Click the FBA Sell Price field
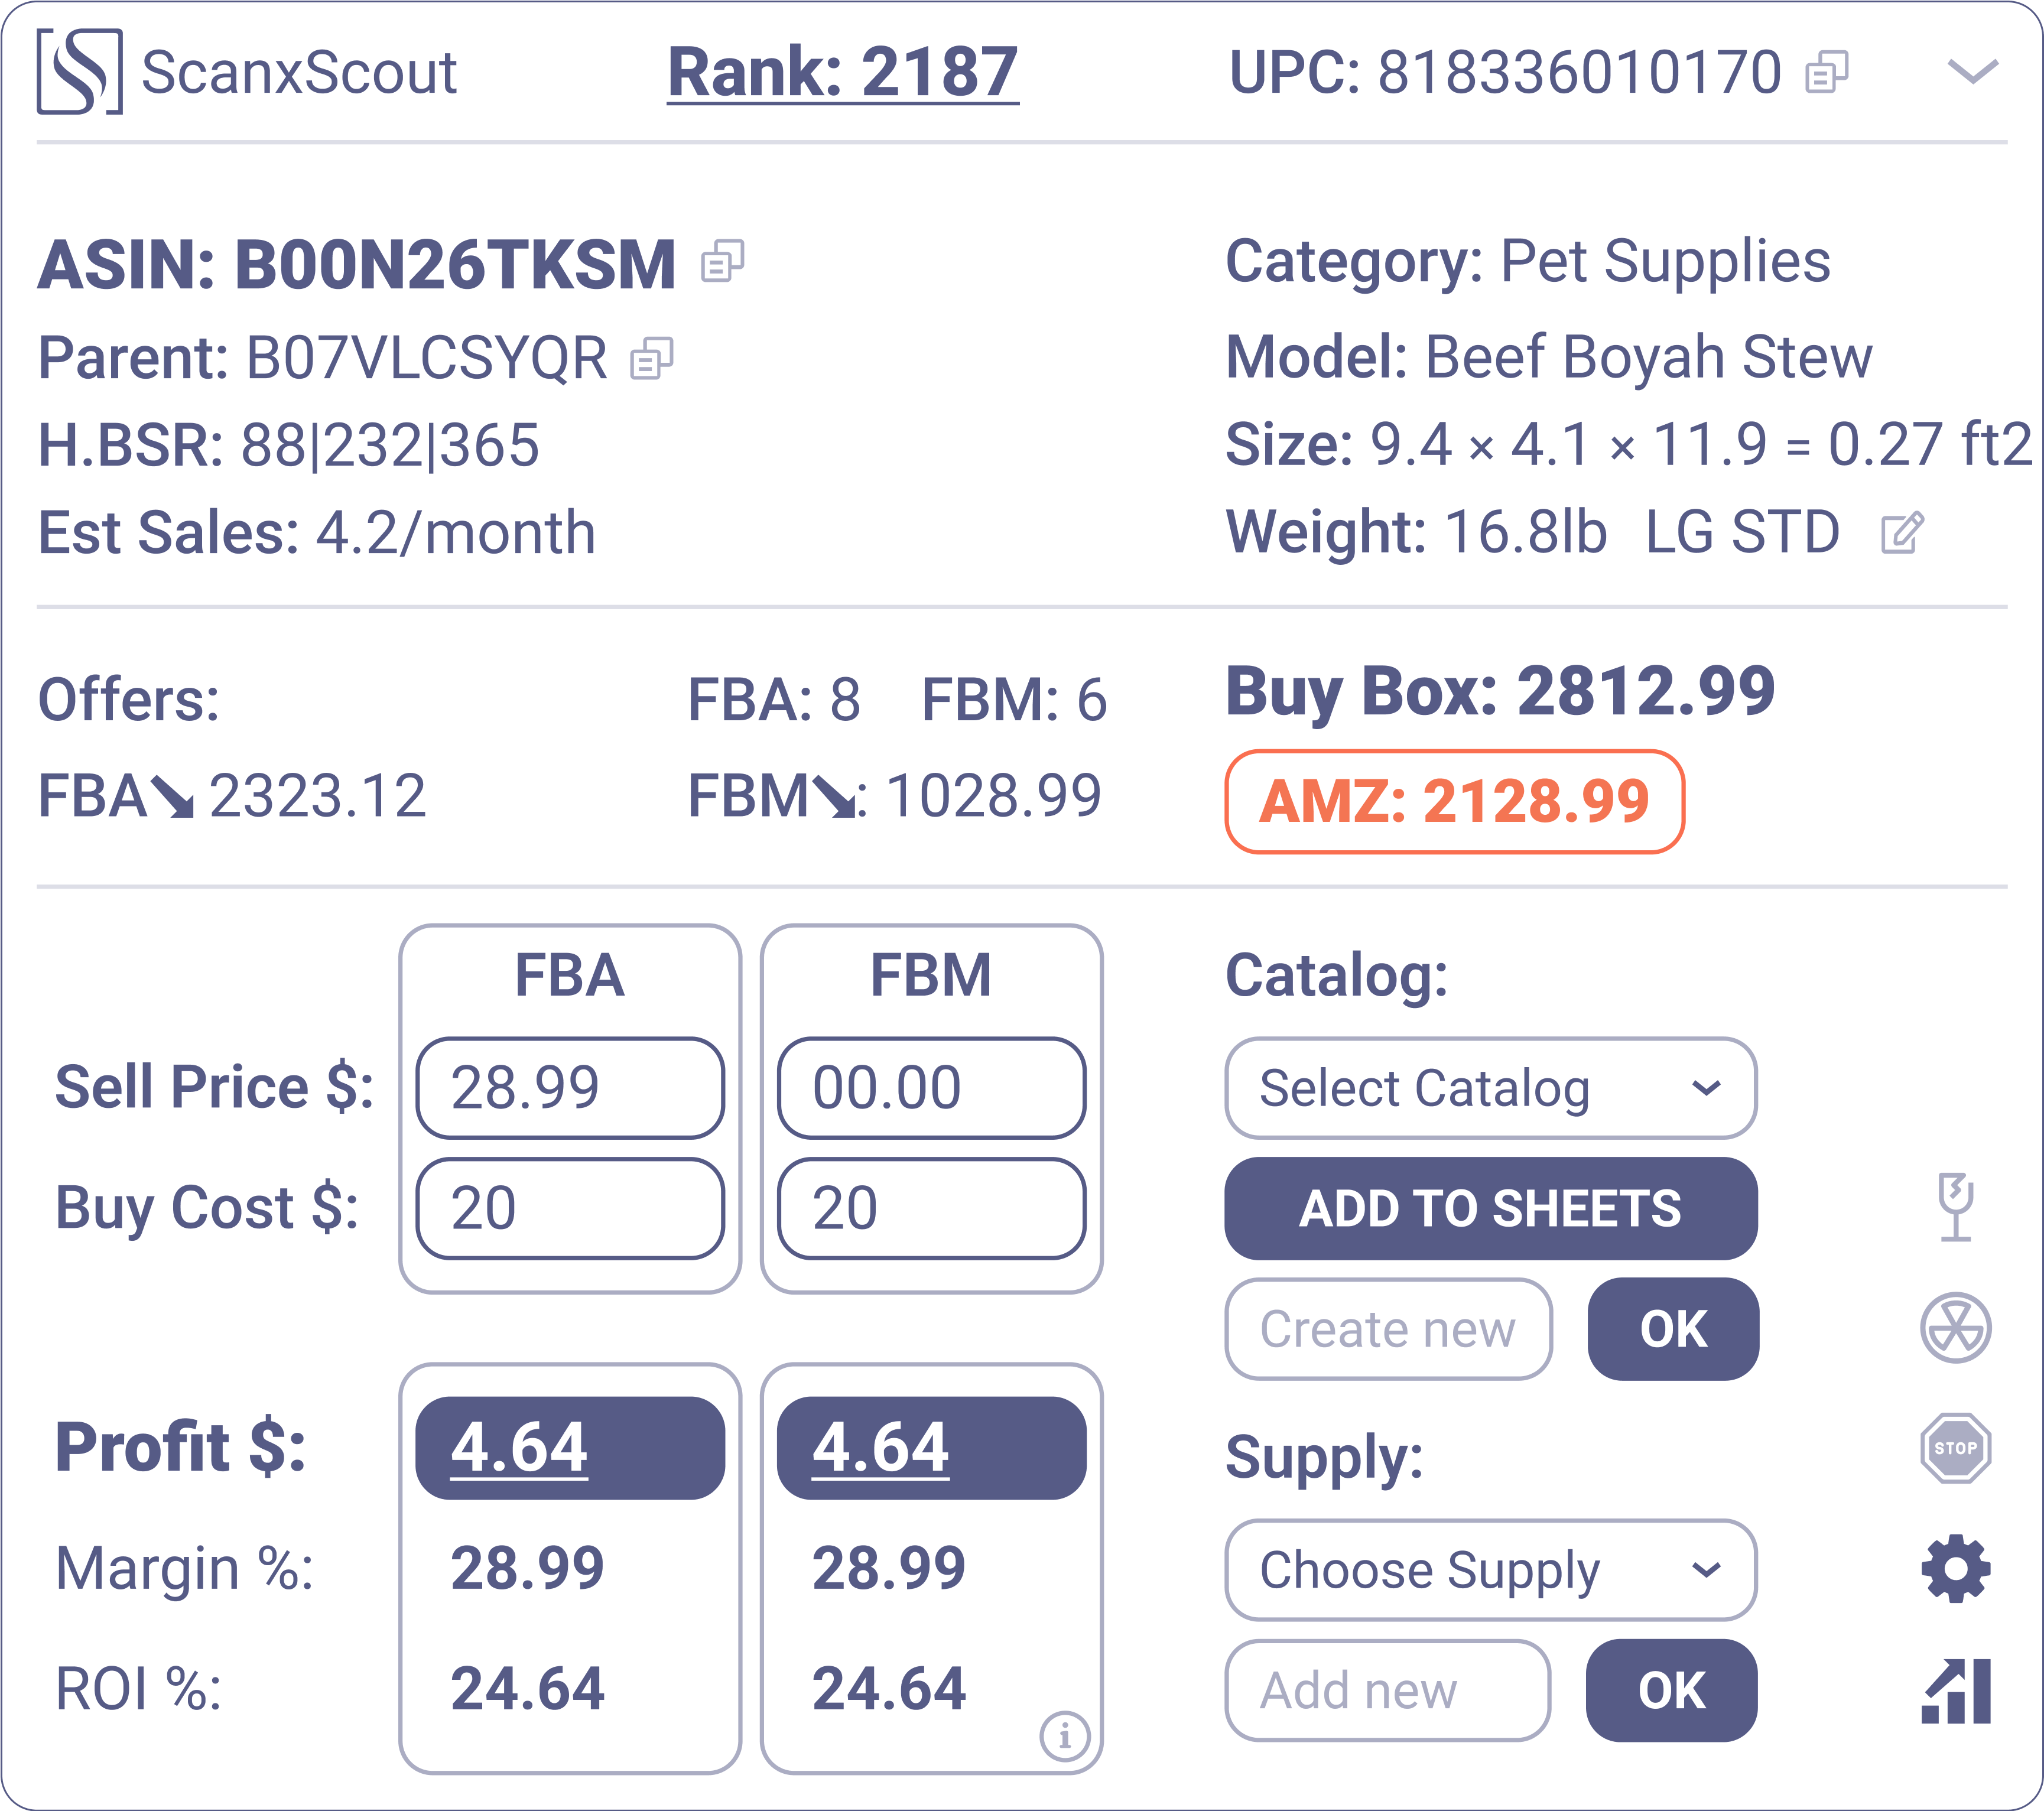 click(570, 1088)
